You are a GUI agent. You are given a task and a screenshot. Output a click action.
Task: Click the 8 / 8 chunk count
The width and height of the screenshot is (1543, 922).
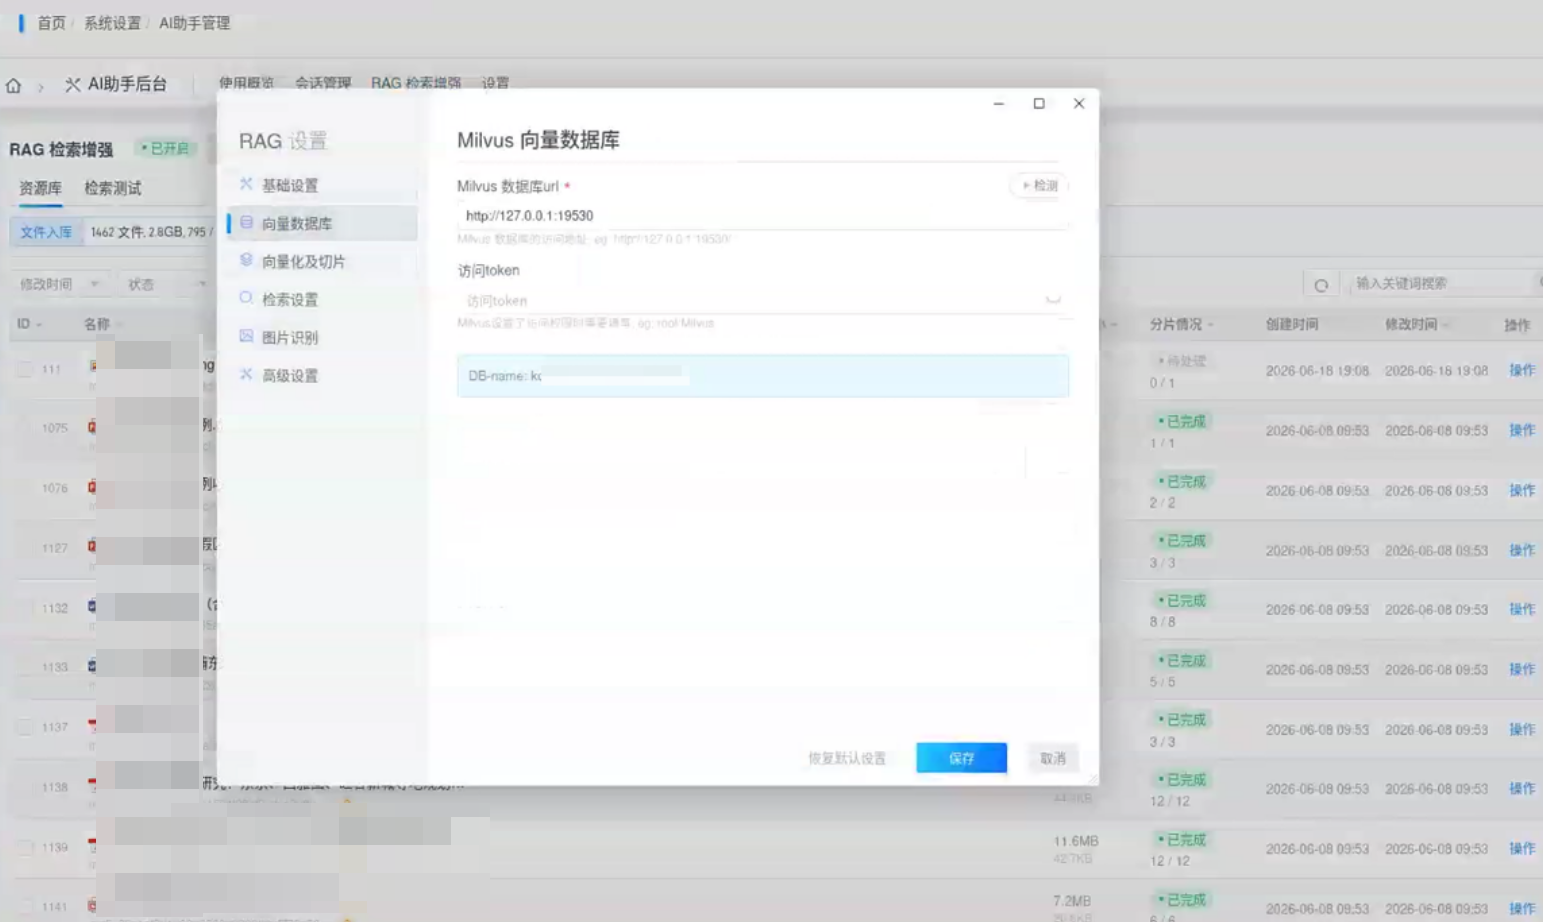(1162, 622)
